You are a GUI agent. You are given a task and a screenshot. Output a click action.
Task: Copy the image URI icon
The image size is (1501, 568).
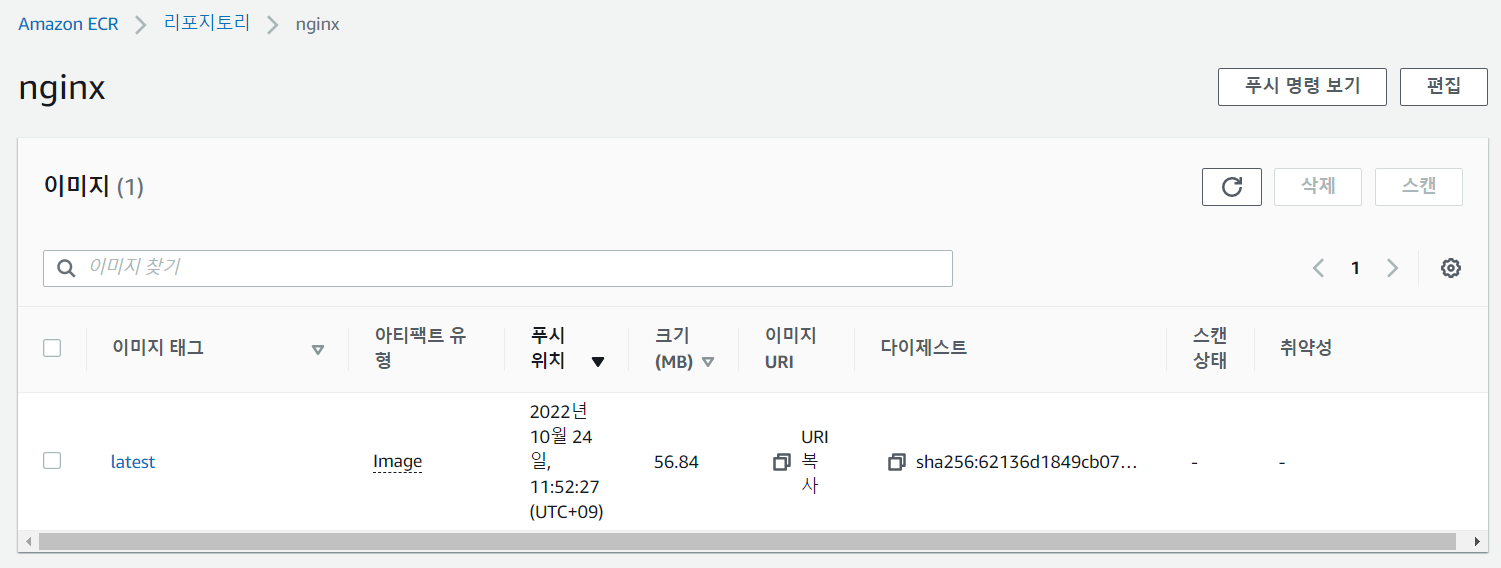782,462
